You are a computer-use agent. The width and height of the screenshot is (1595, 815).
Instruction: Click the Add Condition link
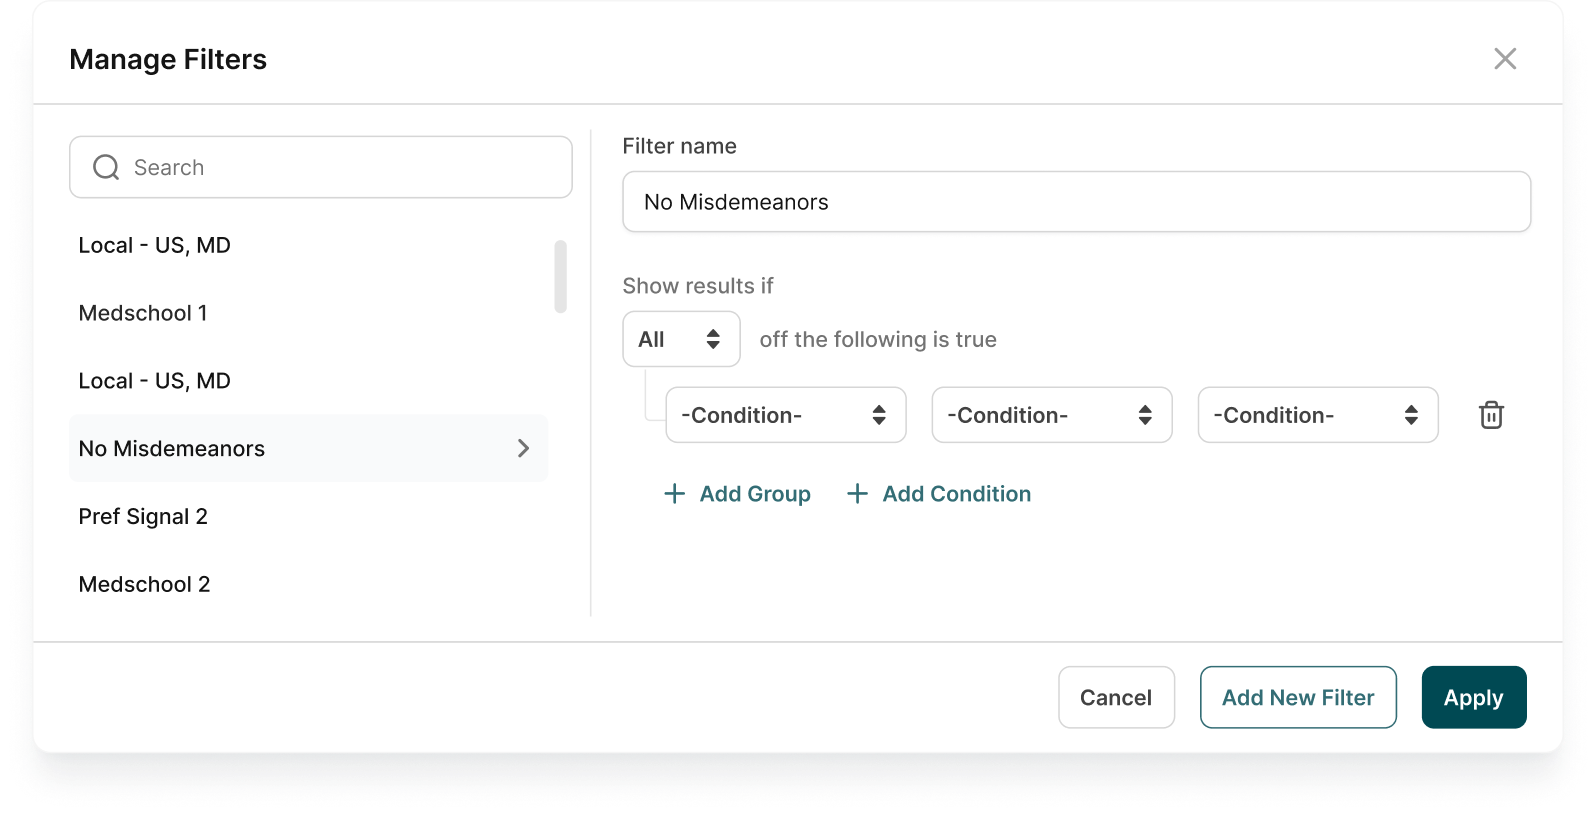[x=956, y=494]
